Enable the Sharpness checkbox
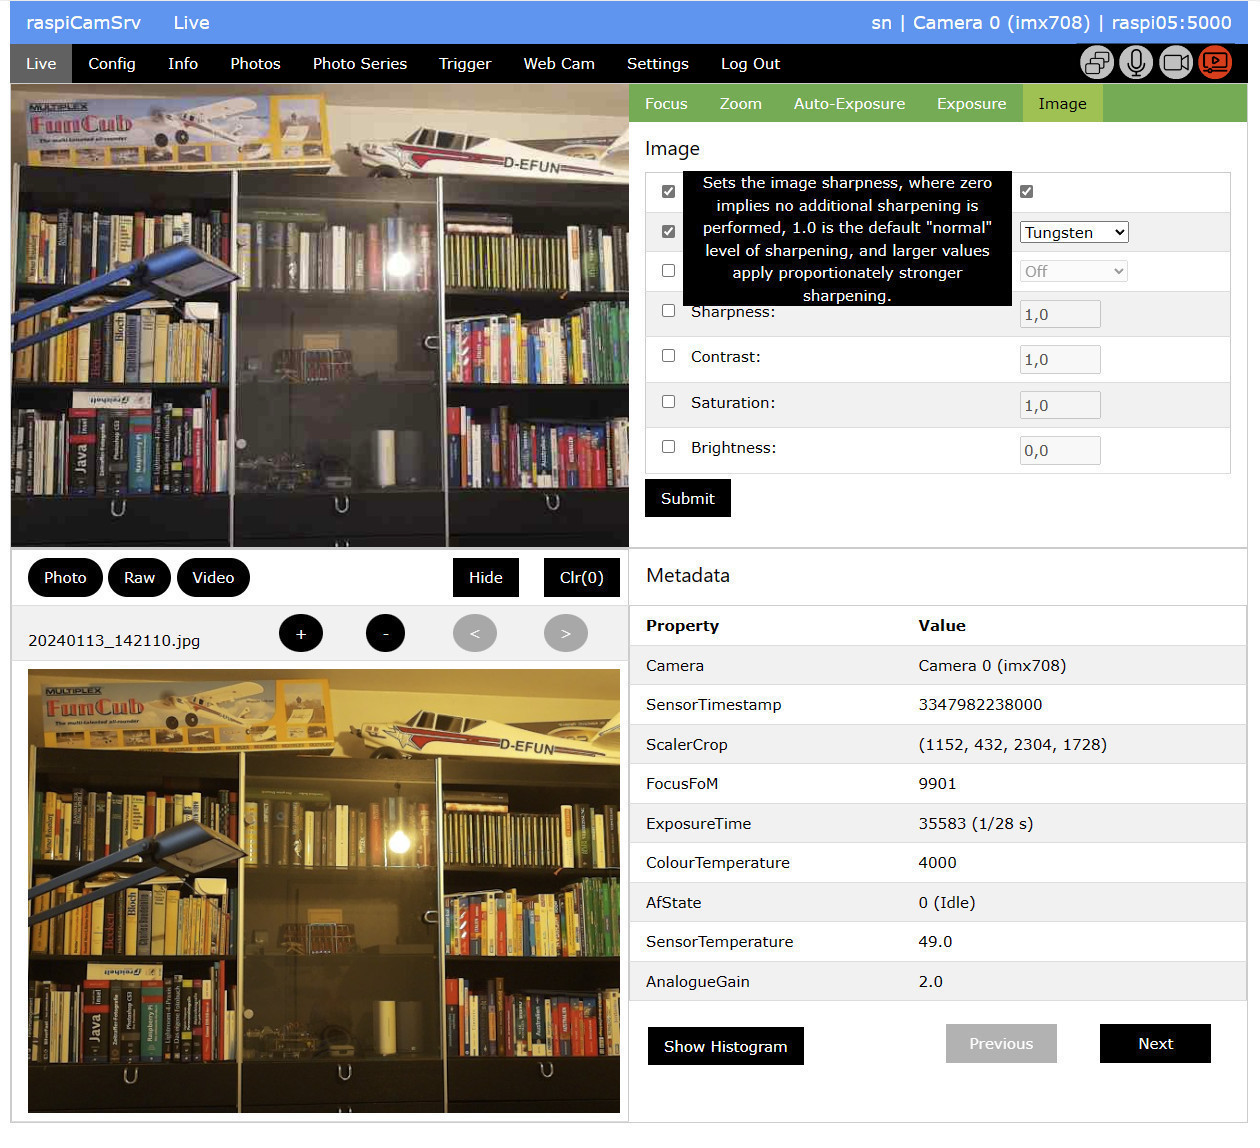 coord(668,311)
